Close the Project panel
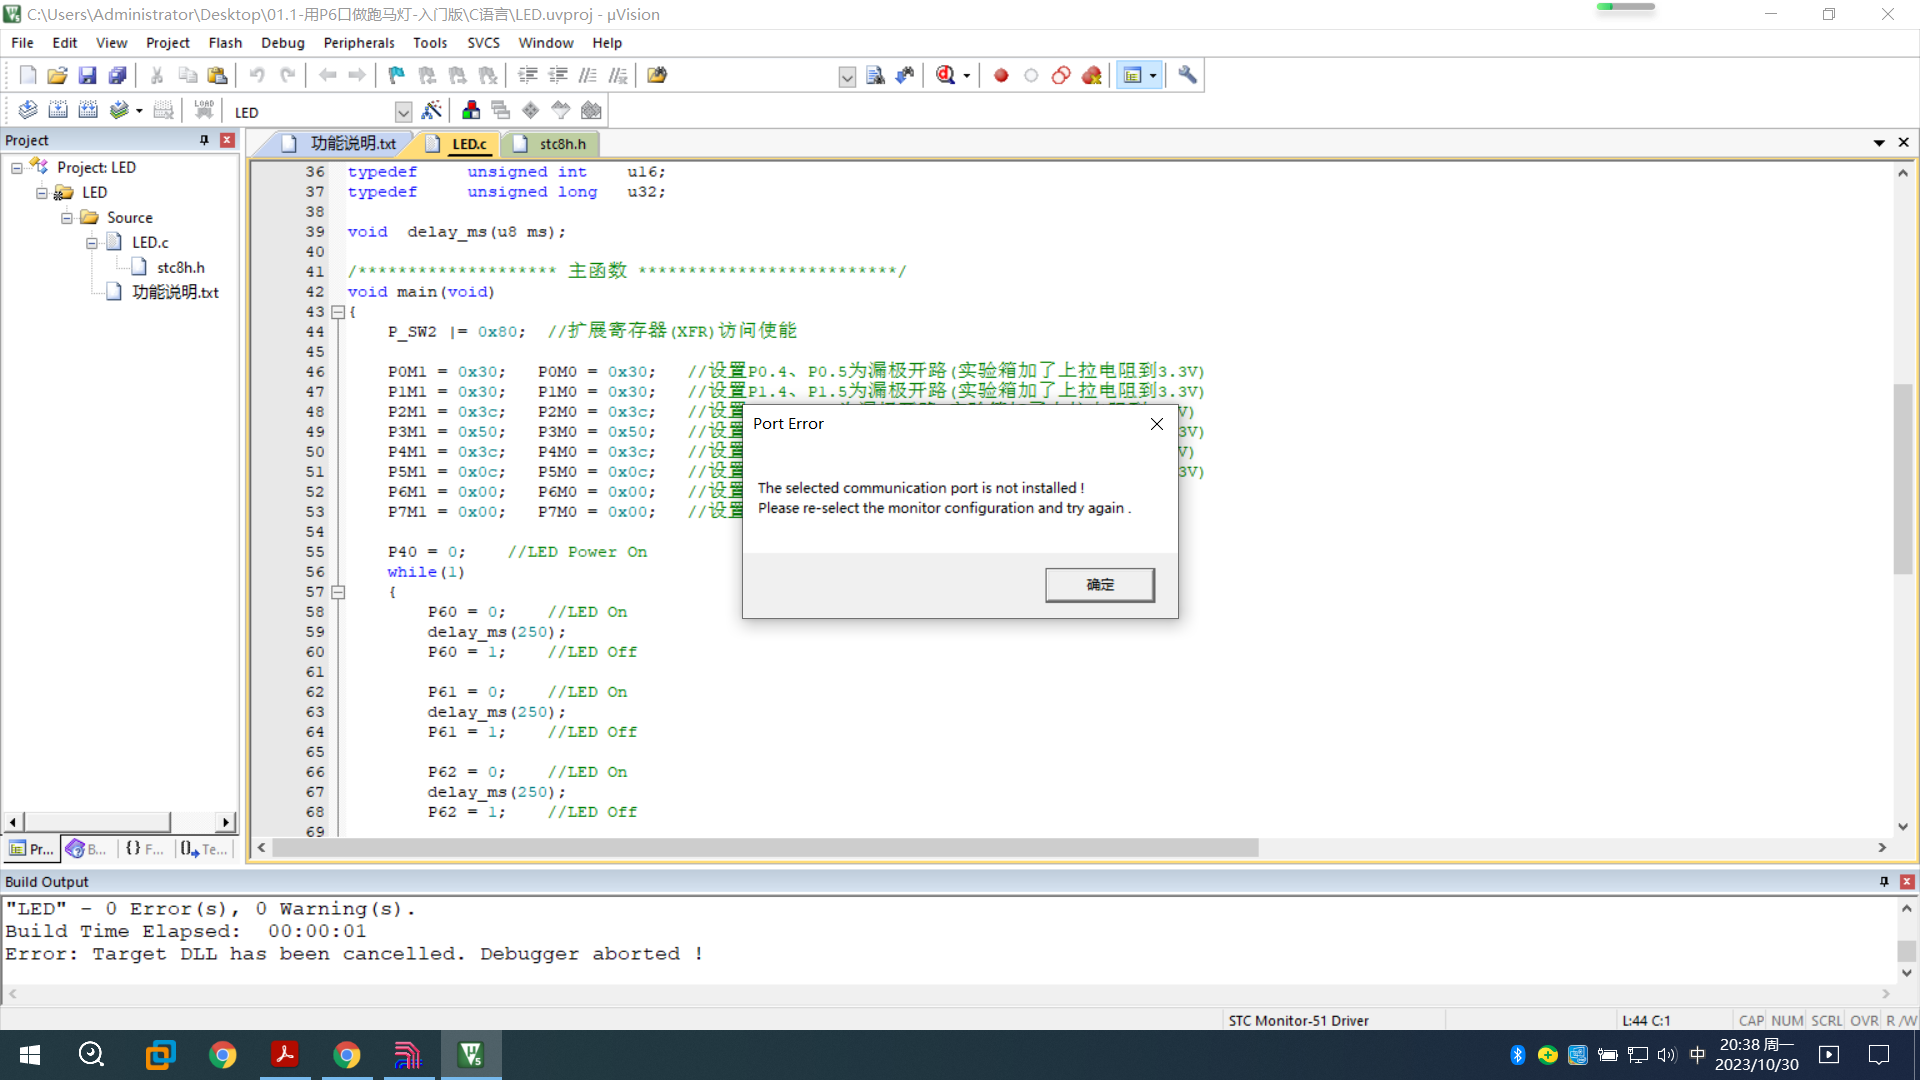The height and width of the screenshot is (1080, 1920). (x=227, y=140)
